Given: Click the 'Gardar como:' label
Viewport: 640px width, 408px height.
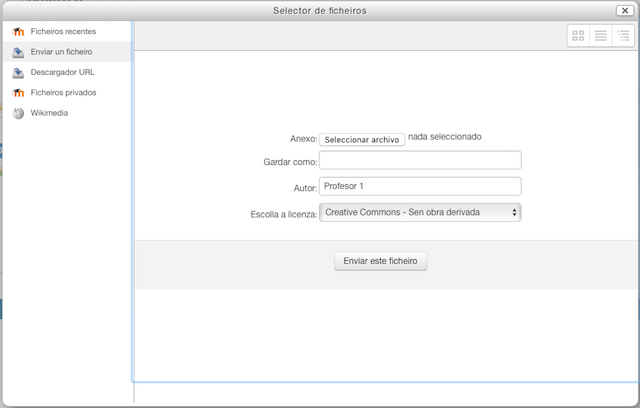Looking at the screenshot, I should coord(290,162).
